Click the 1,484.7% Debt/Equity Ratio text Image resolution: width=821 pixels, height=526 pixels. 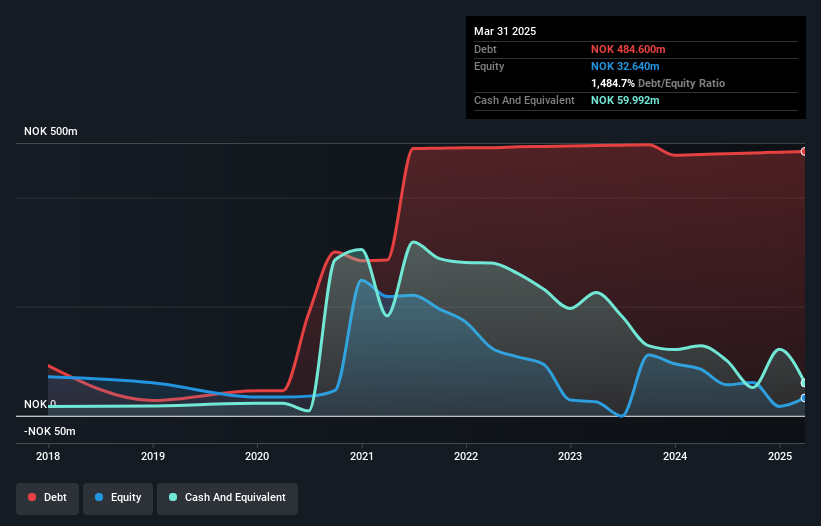click(x=658, y=83)
